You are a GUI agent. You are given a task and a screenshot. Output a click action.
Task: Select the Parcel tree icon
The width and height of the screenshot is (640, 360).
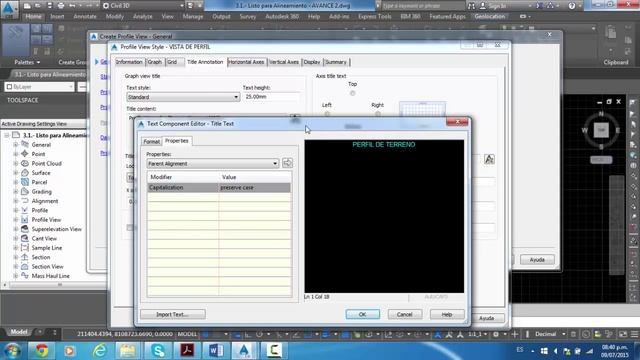[x=24, y=182]
